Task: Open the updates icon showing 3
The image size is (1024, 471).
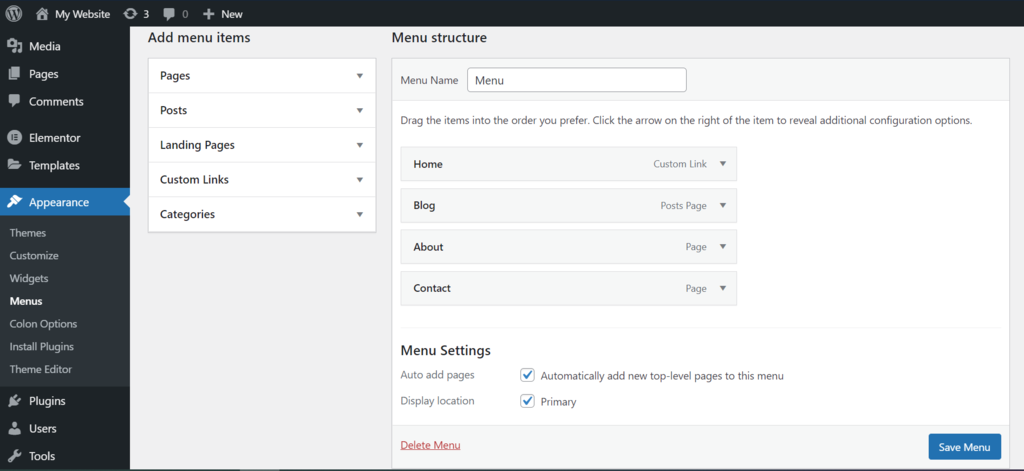Action: pos(130,14)
